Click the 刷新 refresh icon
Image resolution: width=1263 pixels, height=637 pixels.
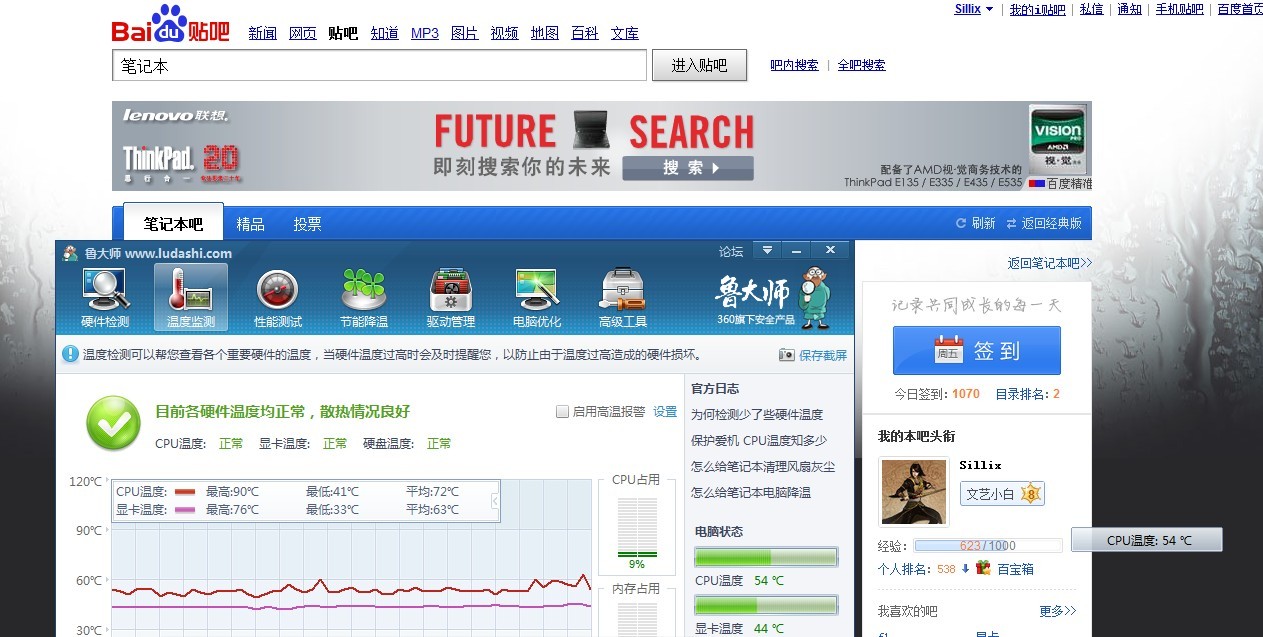(x=961, y=223)
